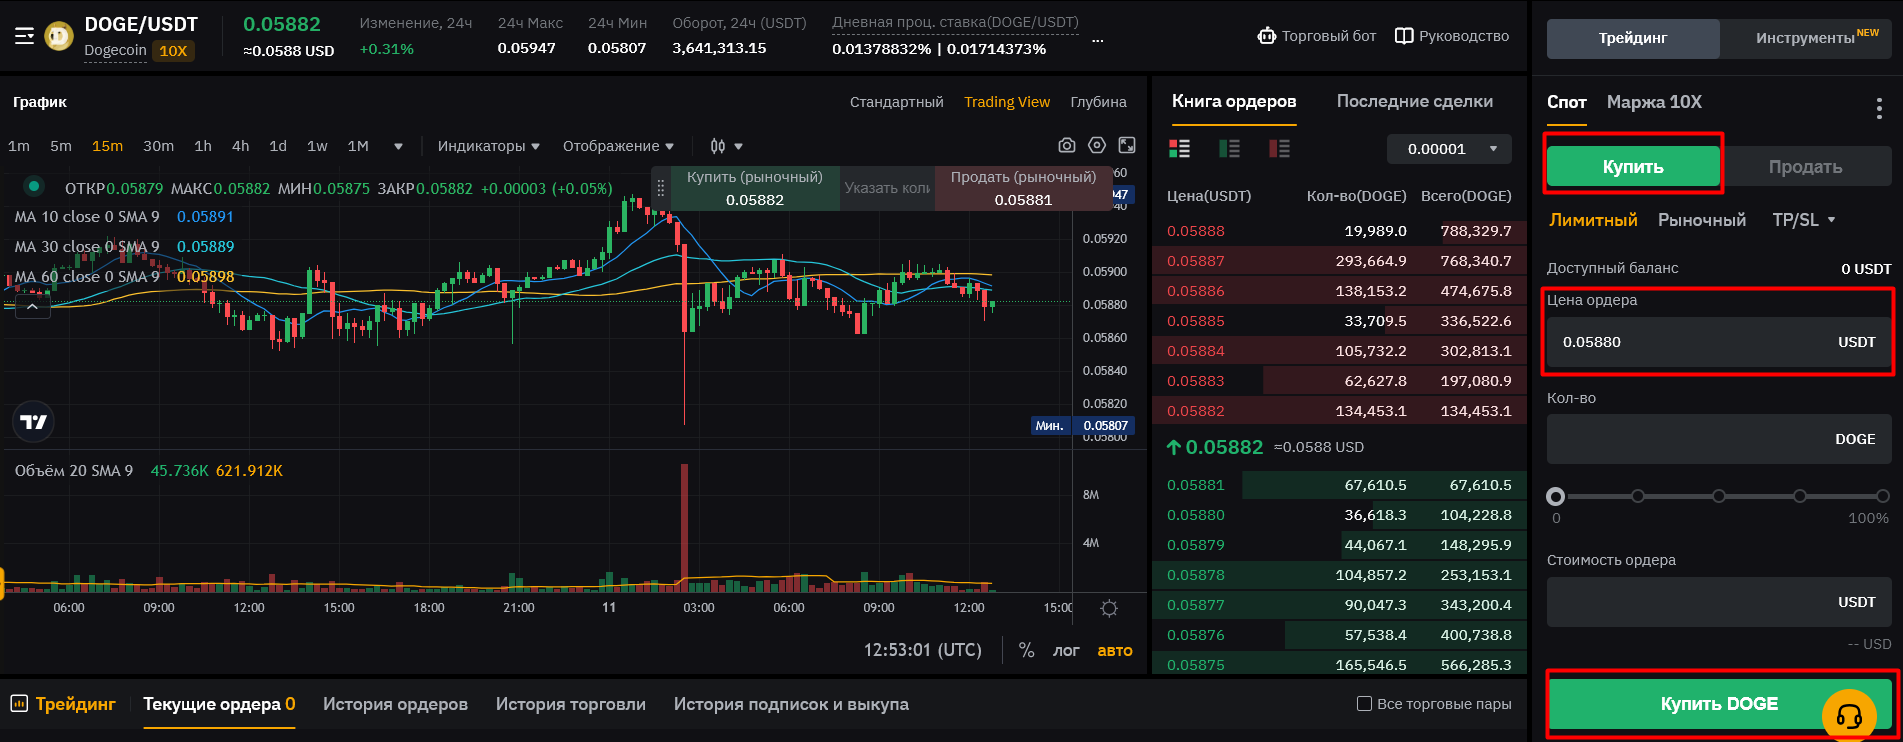Collapse the indicator legend arrow
Screen dimensions: 1903x742
point(32,307)
